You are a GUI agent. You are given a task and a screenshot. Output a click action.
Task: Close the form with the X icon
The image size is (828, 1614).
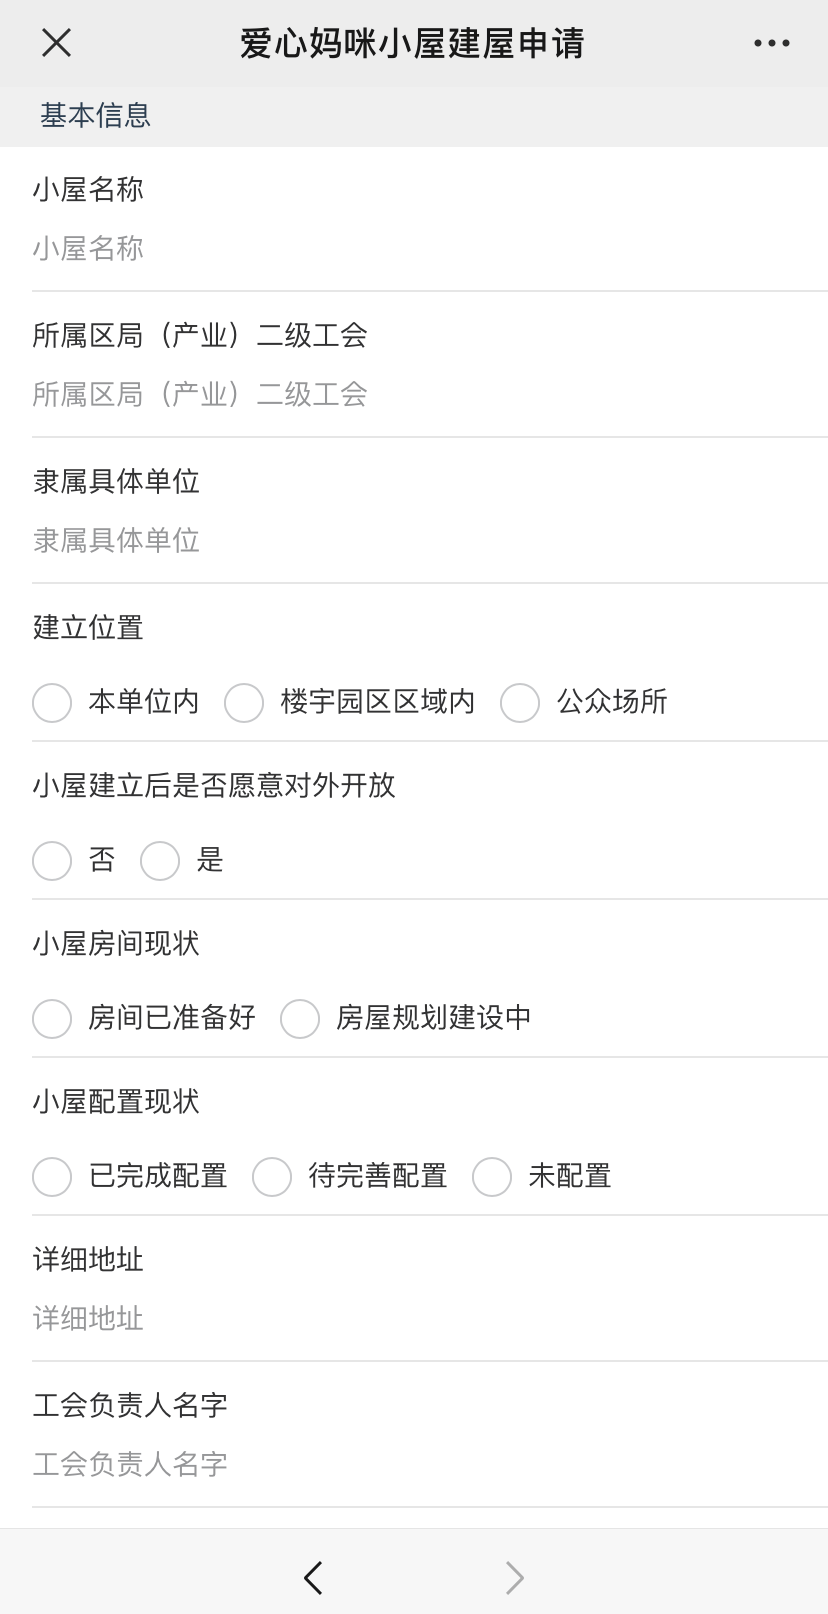tap(57, 43)
